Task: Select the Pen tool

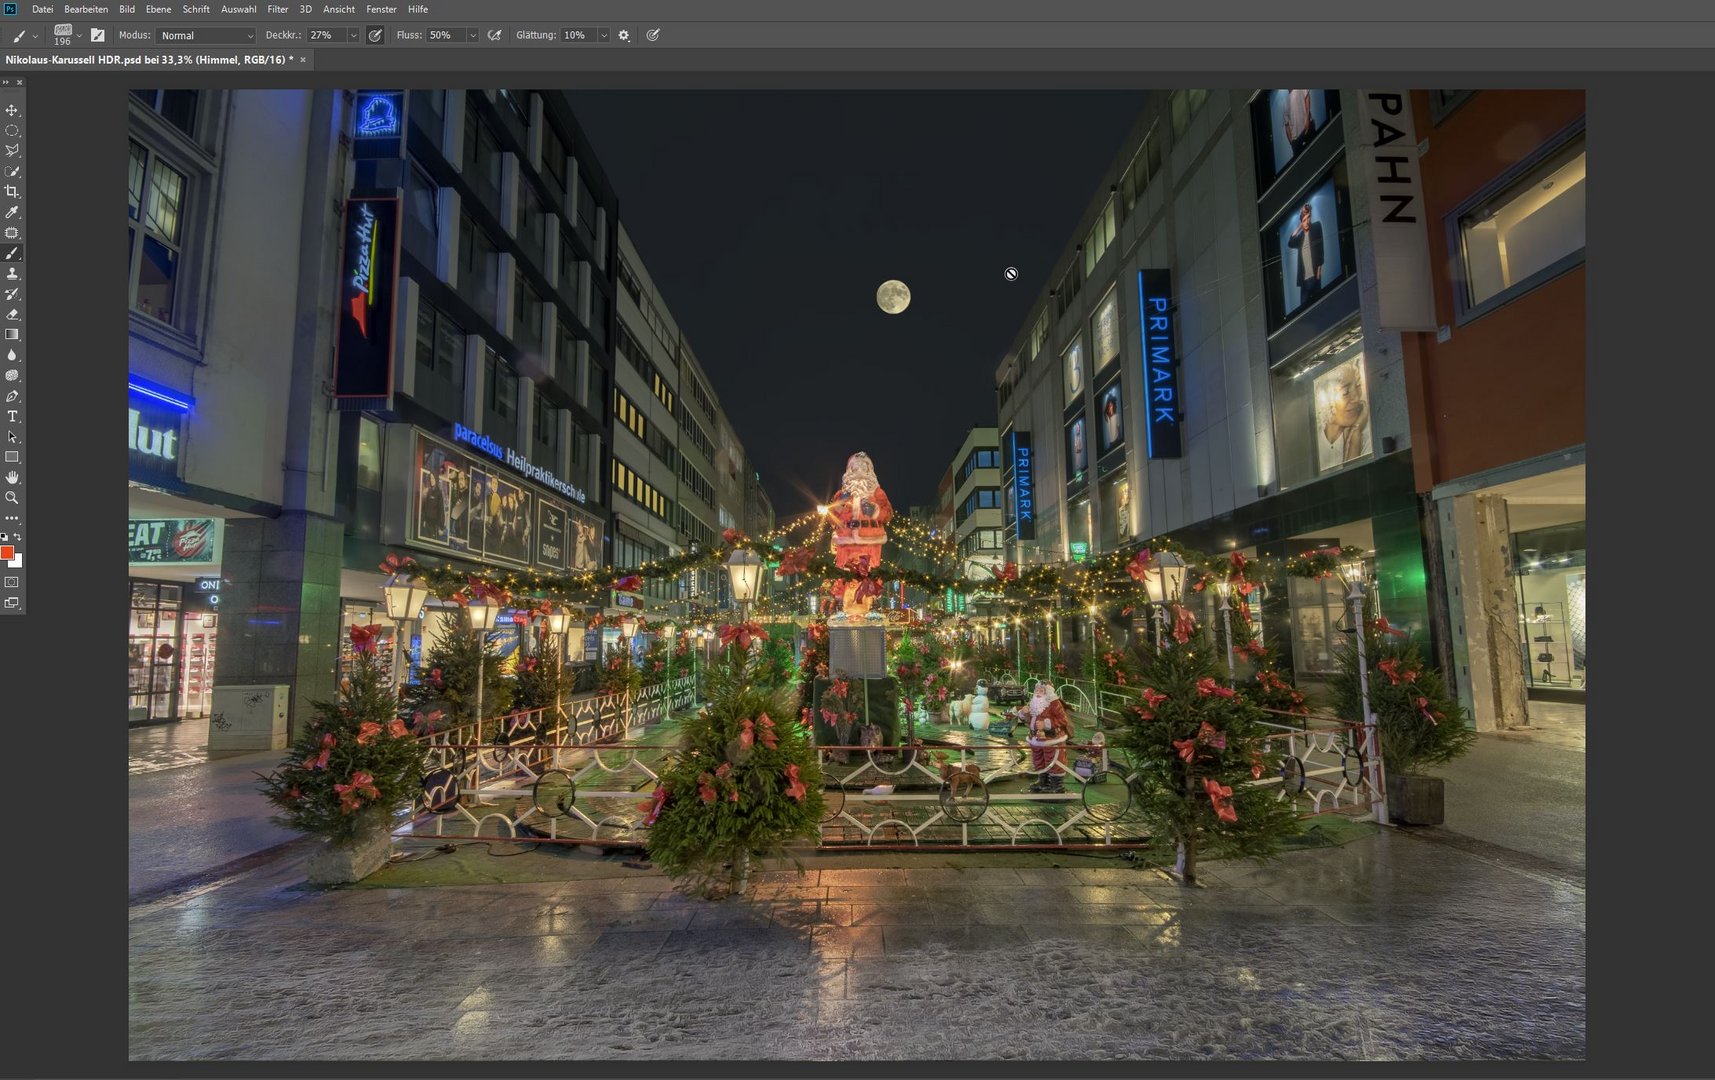Action: tap(12, 396)
